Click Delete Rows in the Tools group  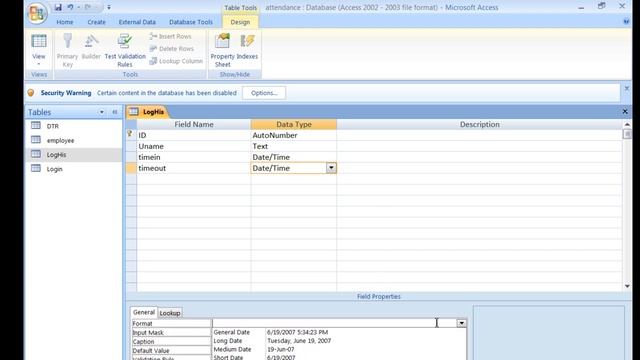[x=171, y=49]
